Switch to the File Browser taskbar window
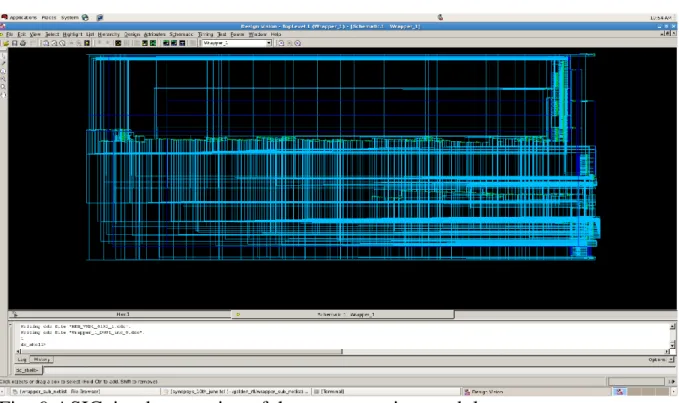The image size is (679, 403). pyautogui.click(x=86, y=392)
